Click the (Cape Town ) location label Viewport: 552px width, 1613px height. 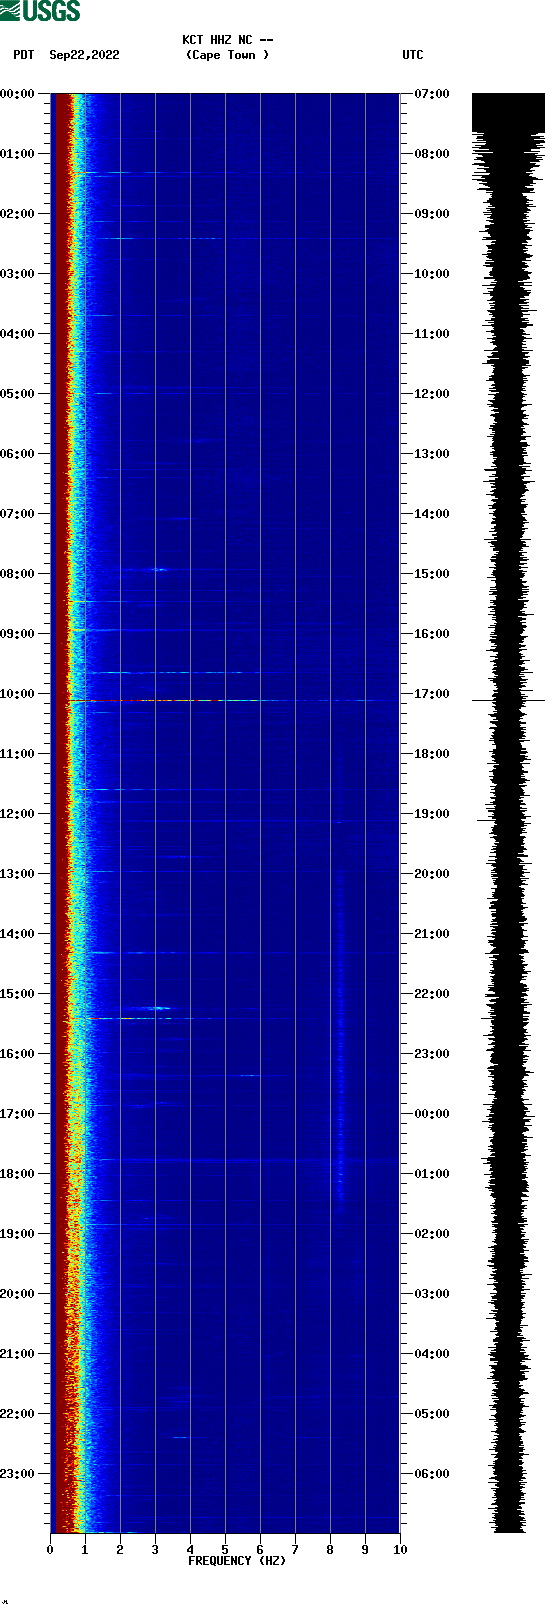227,55
